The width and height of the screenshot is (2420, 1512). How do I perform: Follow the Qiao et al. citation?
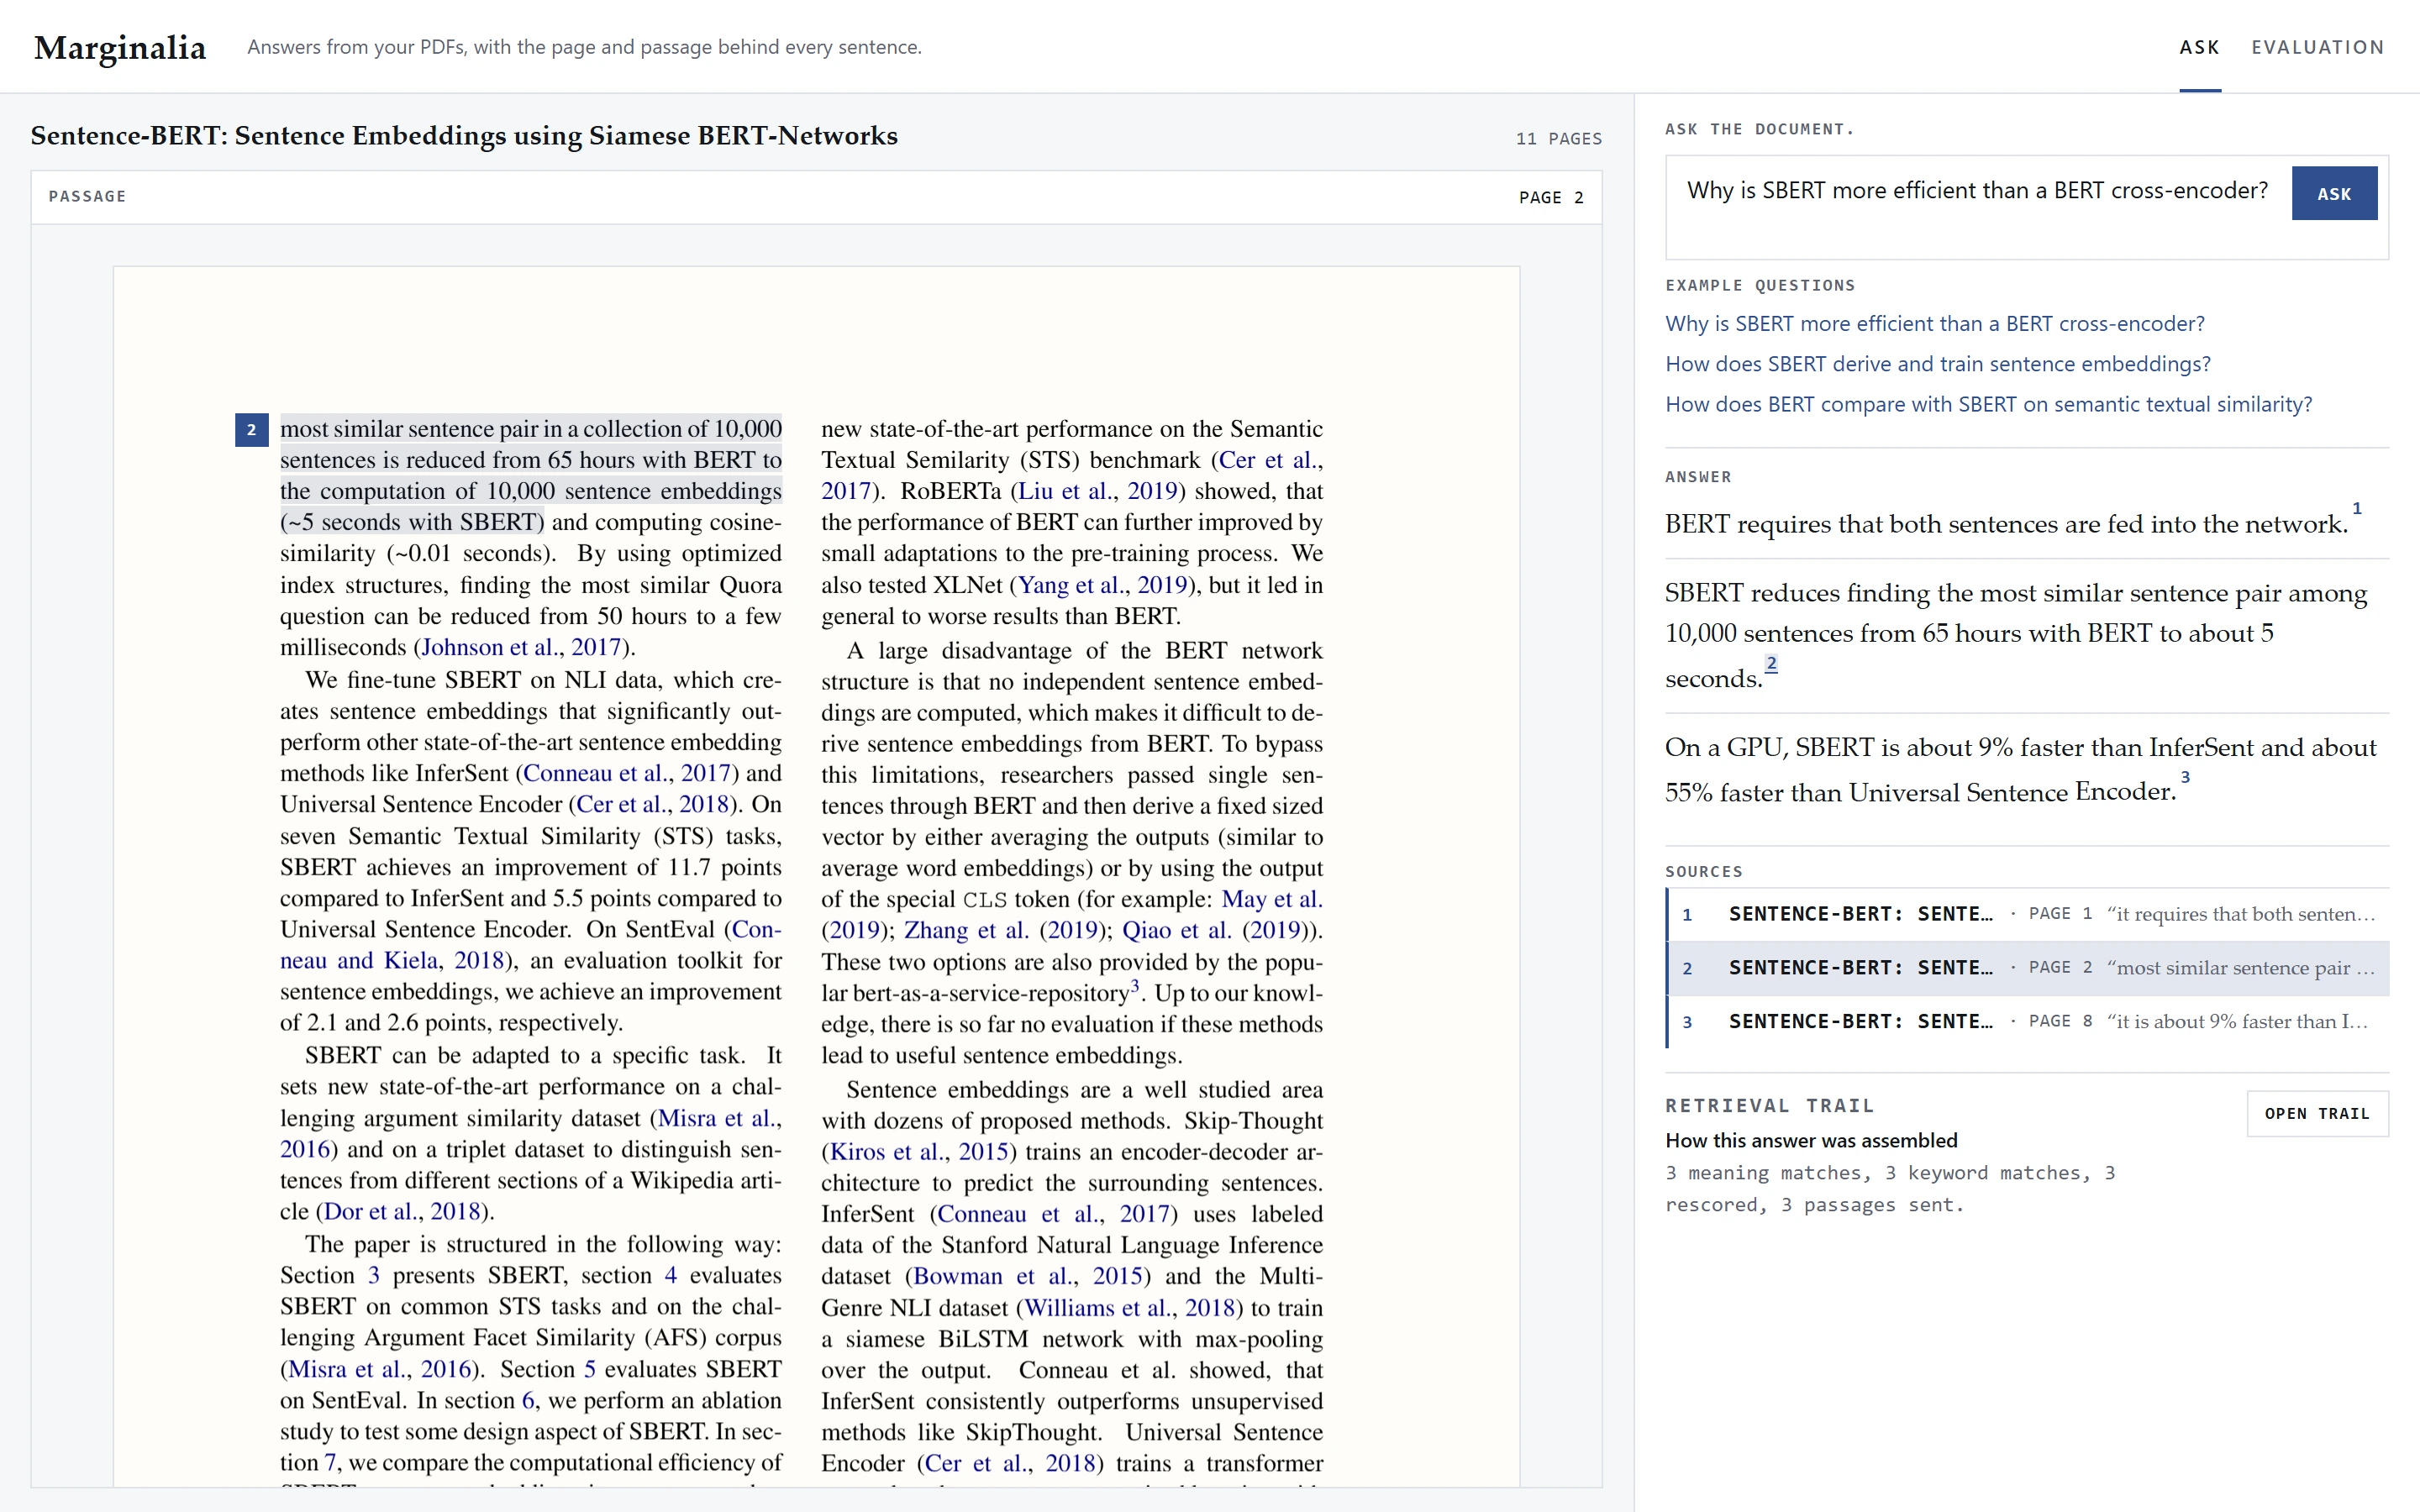tap(1176, 930)
